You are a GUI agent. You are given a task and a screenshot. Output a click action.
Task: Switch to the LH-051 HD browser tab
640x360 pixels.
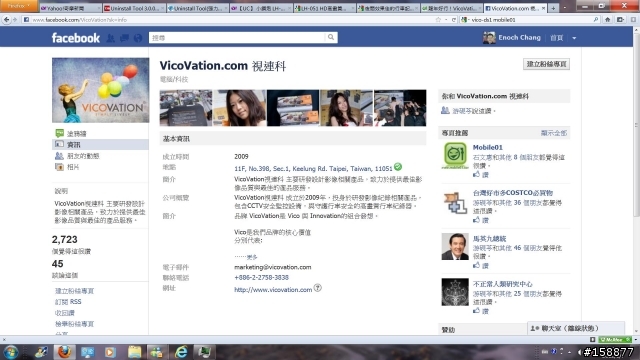324,8
